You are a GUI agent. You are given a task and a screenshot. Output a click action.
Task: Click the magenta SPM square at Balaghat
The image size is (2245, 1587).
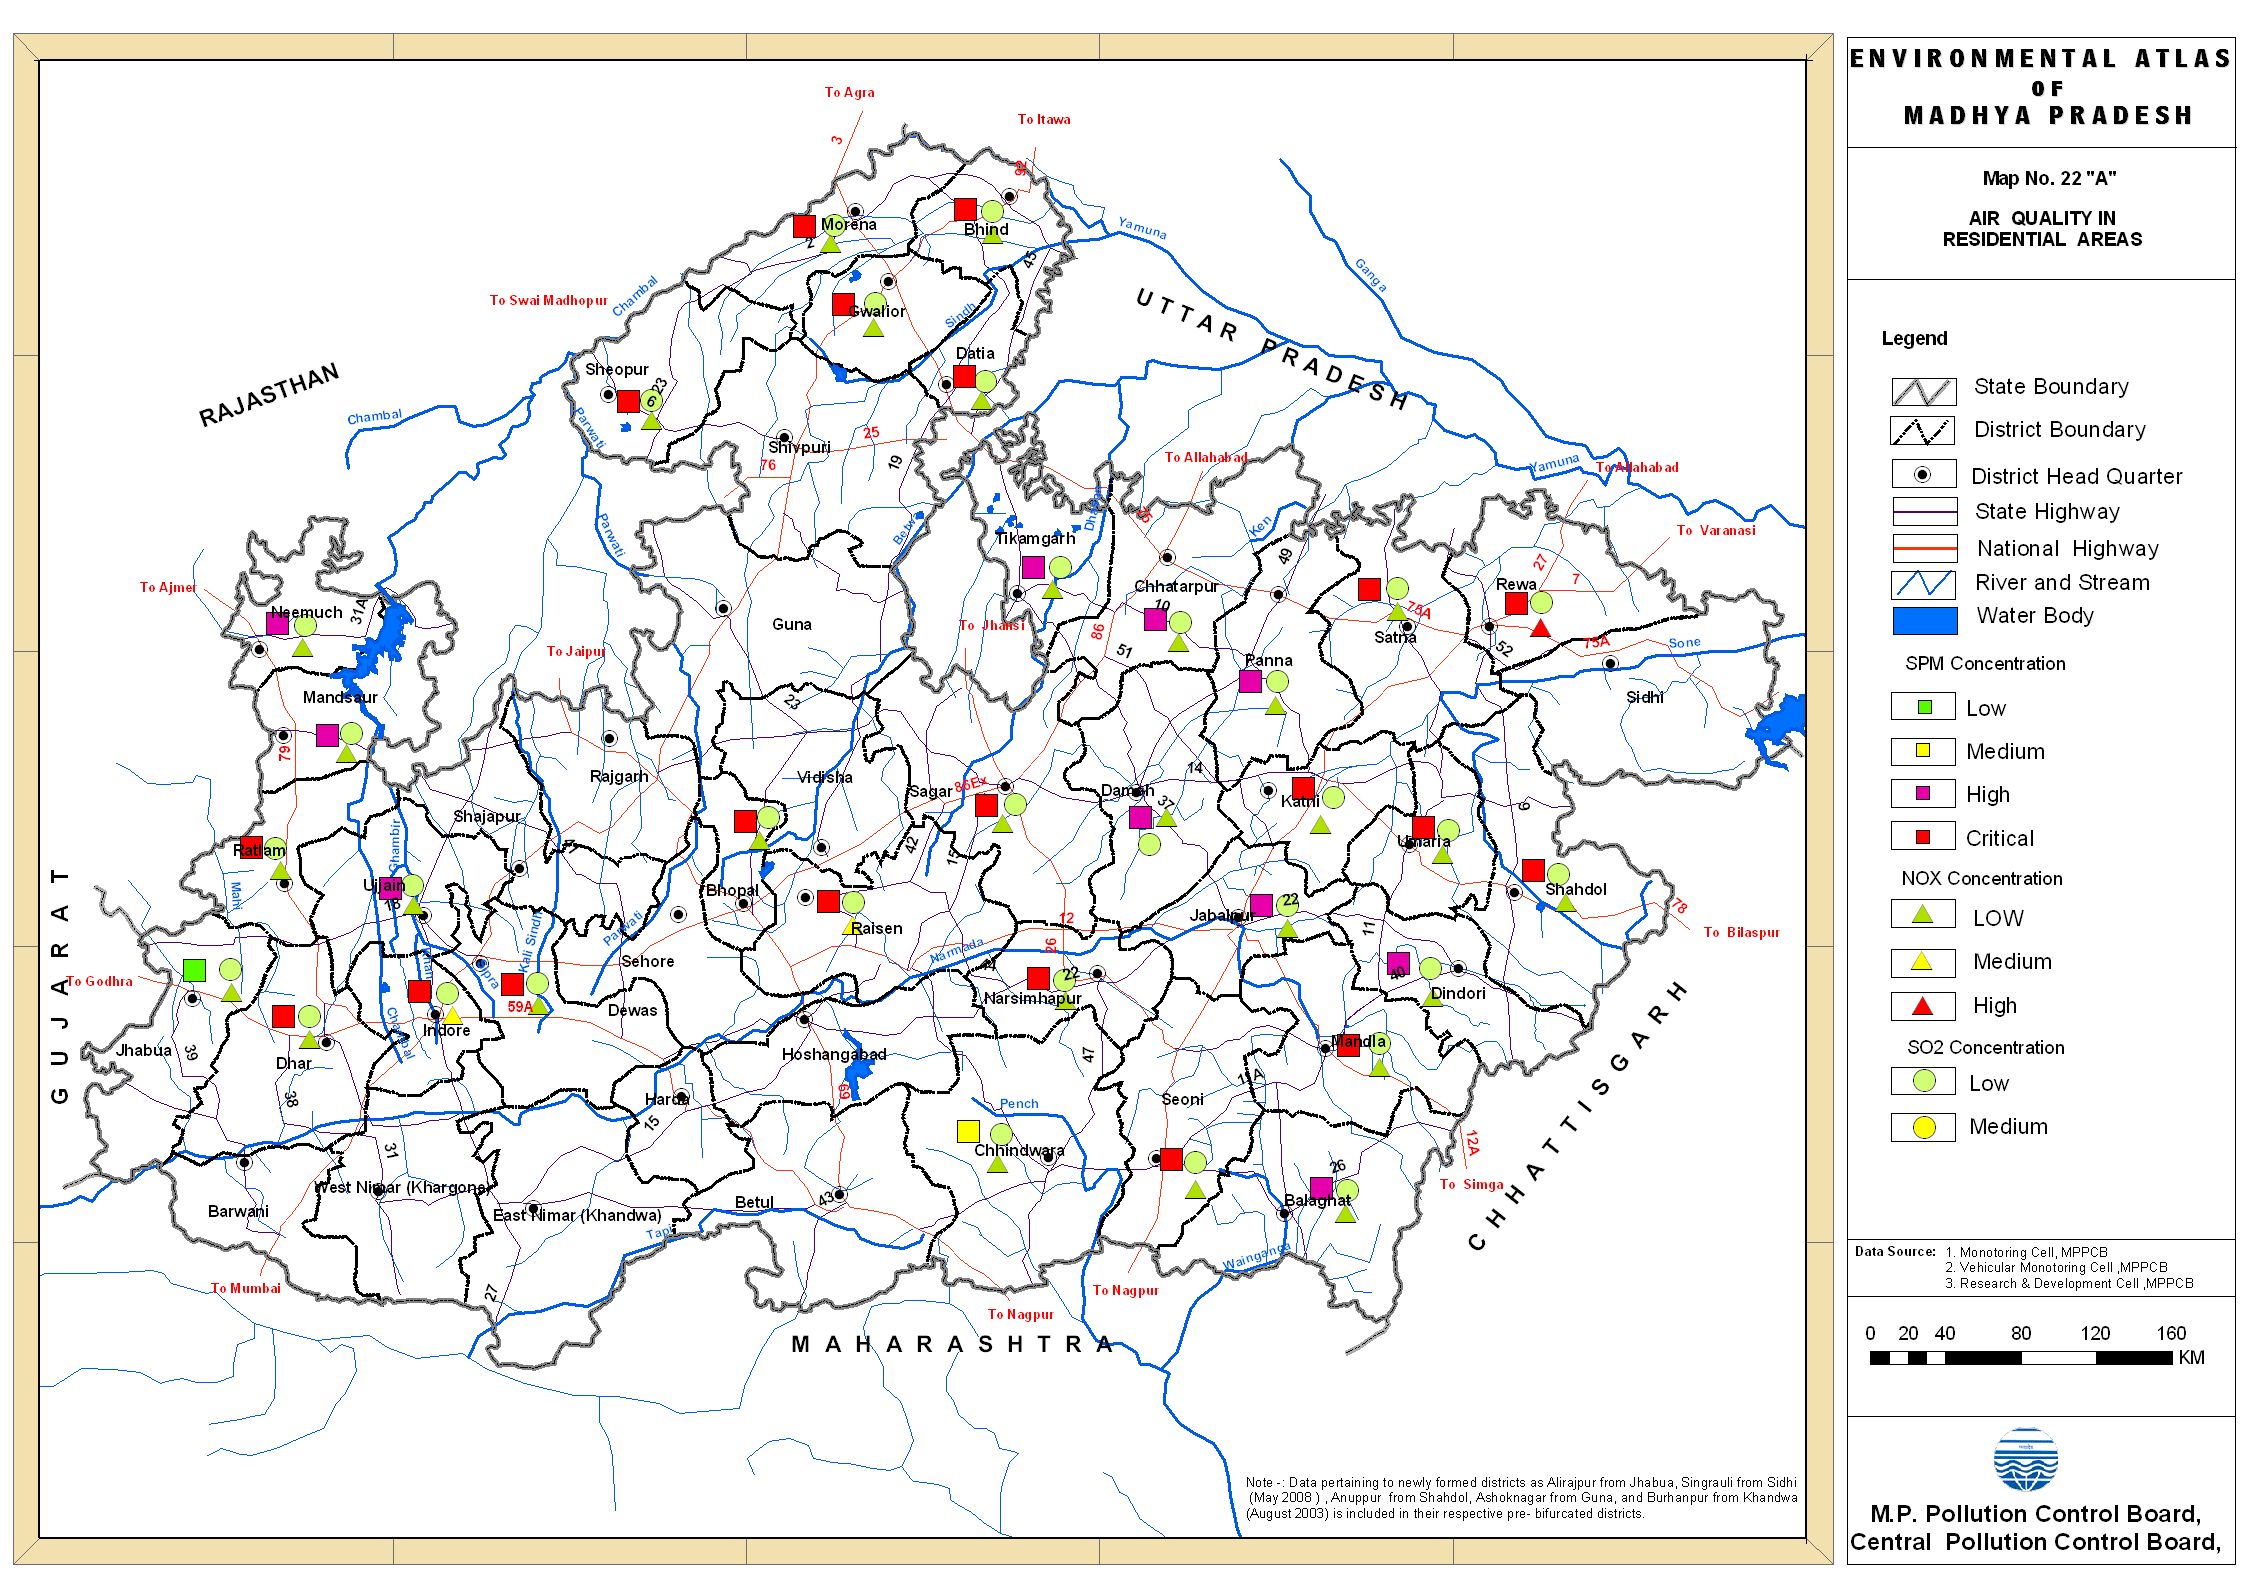pyautogui.click(x=1321, y=1188)
